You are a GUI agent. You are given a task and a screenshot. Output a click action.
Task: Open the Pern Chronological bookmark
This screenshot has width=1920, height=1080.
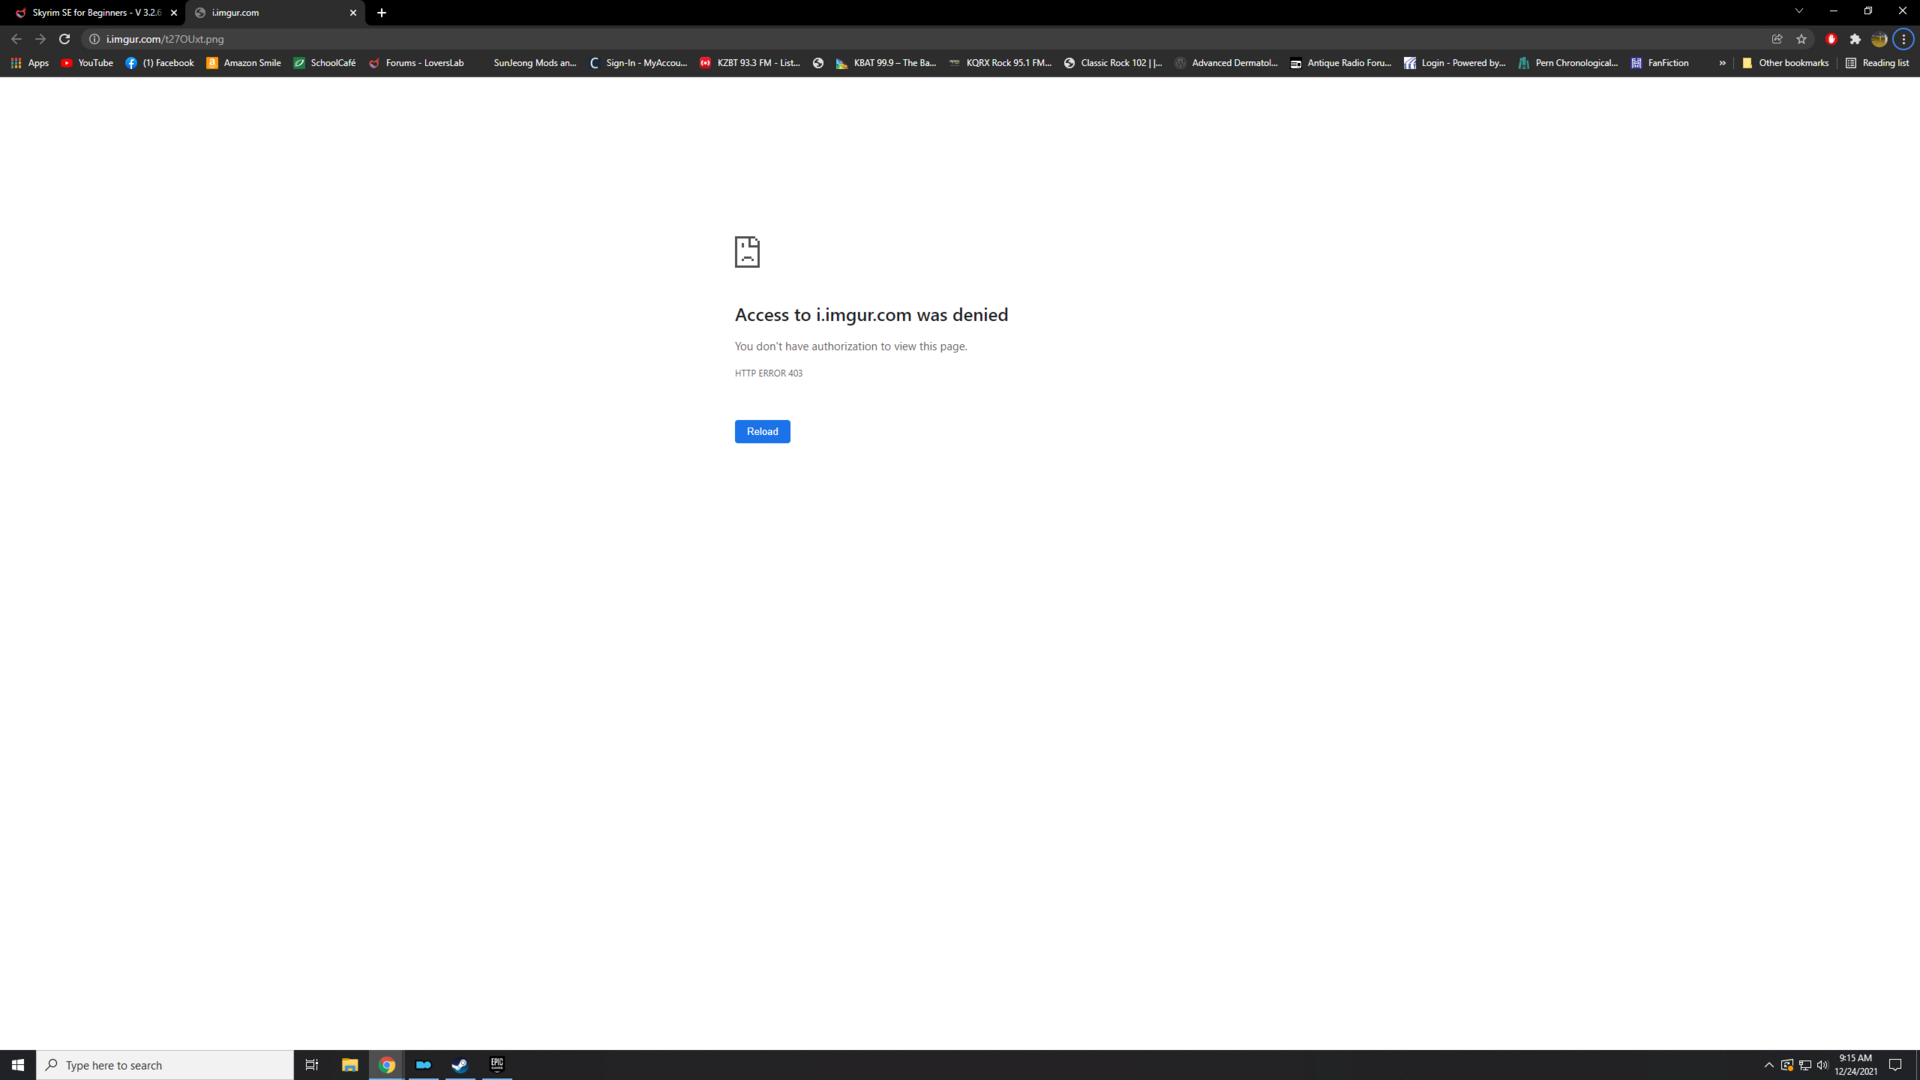pos(1568,63)
